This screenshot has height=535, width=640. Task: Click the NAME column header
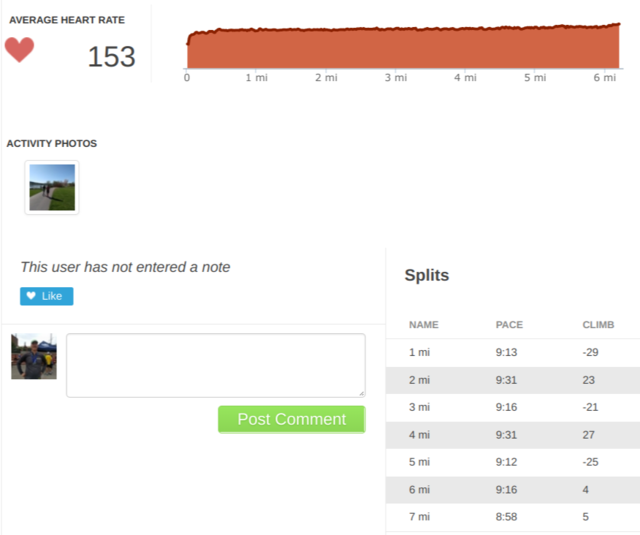[424, 325]
